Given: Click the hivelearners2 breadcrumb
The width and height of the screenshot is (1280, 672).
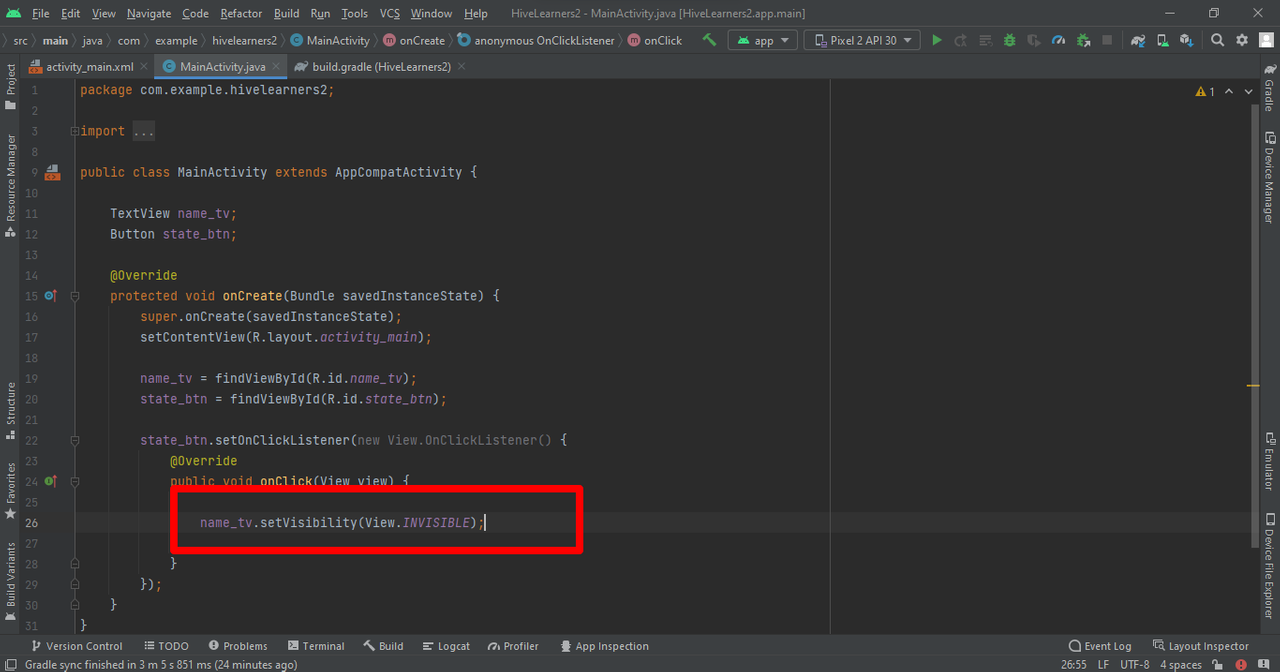Looking at the screenshot, I should [x=244, y=40].
